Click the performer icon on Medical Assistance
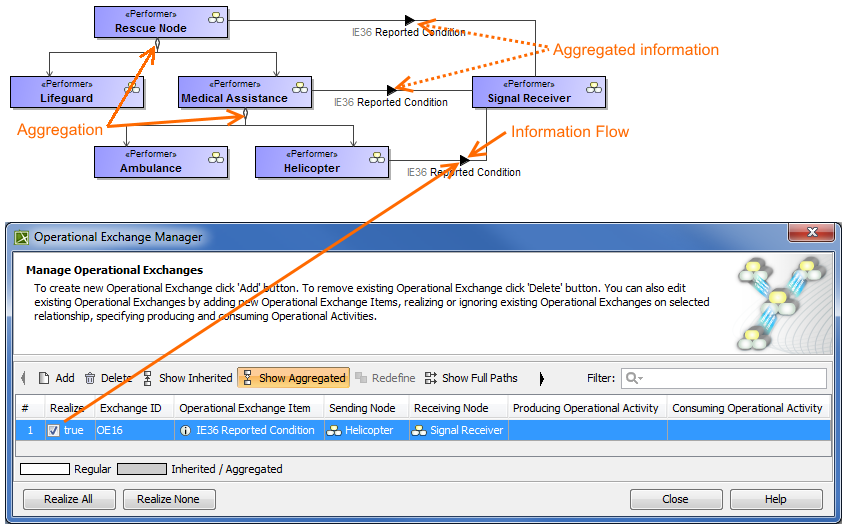849x531 pixels. click(299, 88)
